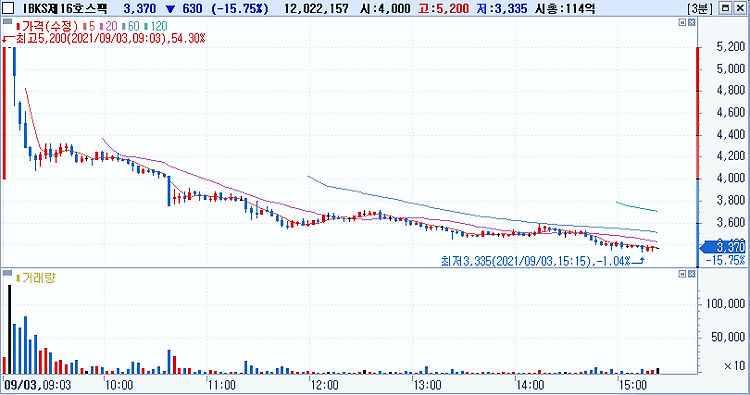Screen dimensions: 750x395
Task: Click the 10:00 time axis marker
Action: 119,385
